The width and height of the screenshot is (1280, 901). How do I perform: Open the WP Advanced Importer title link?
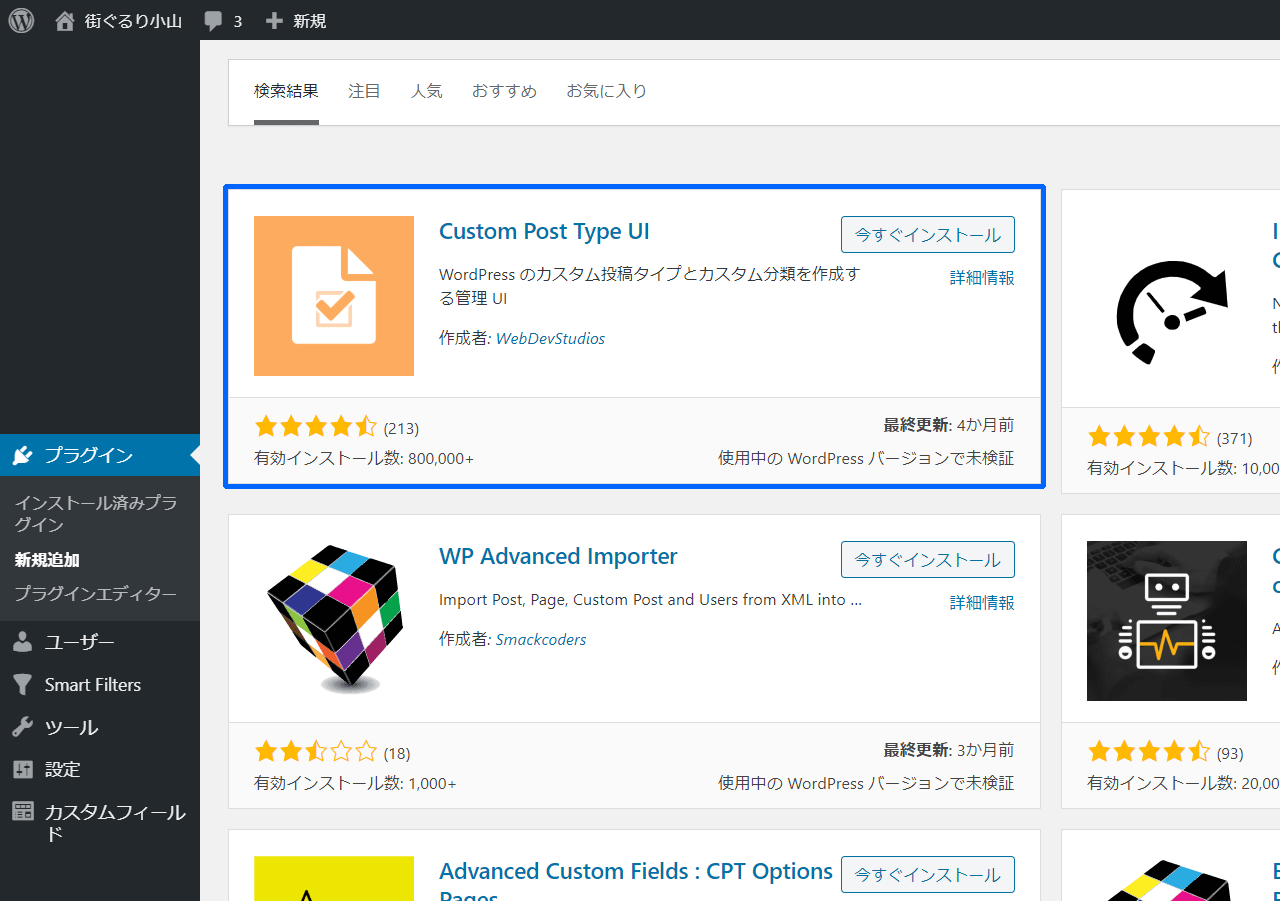[558, 556]
